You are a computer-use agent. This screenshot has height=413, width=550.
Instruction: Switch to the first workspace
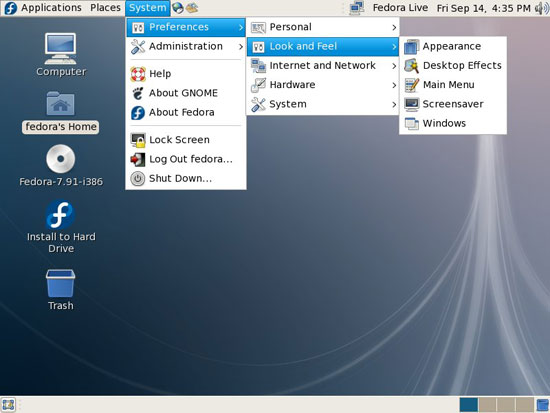pyautogui.click(x=469, y=405)
